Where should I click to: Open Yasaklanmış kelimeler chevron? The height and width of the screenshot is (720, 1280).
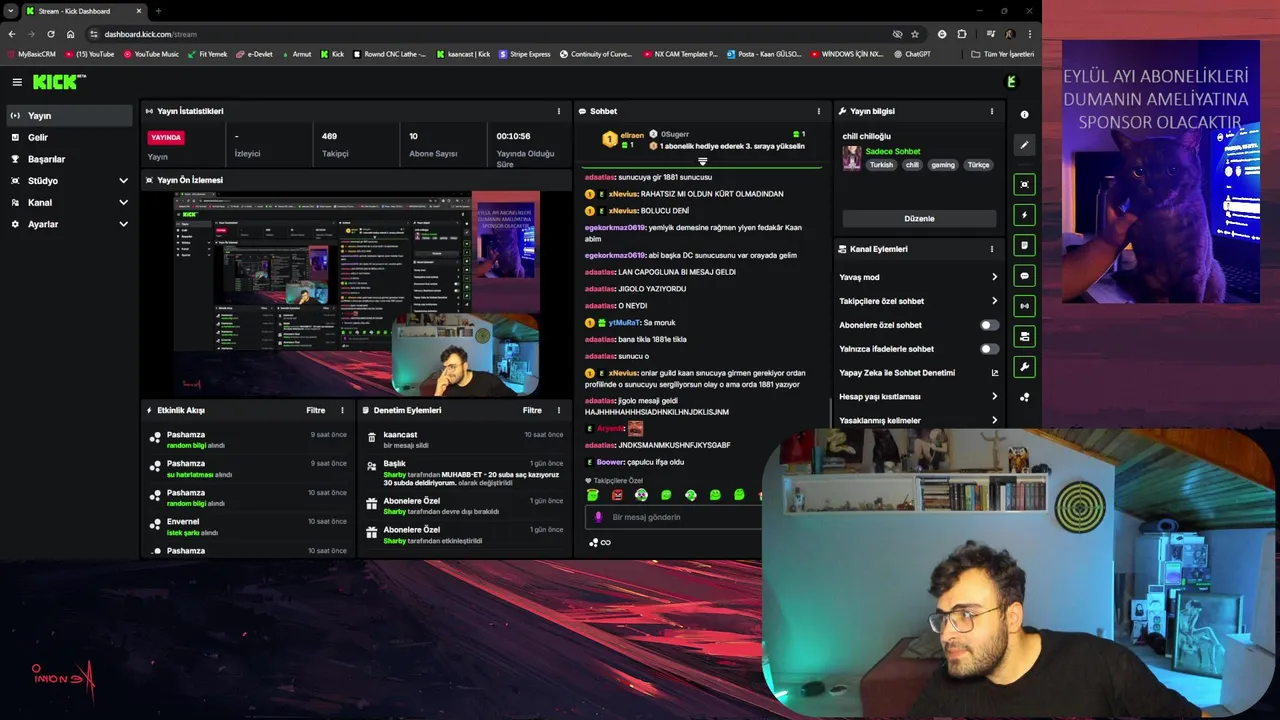(x=994, y=420)
